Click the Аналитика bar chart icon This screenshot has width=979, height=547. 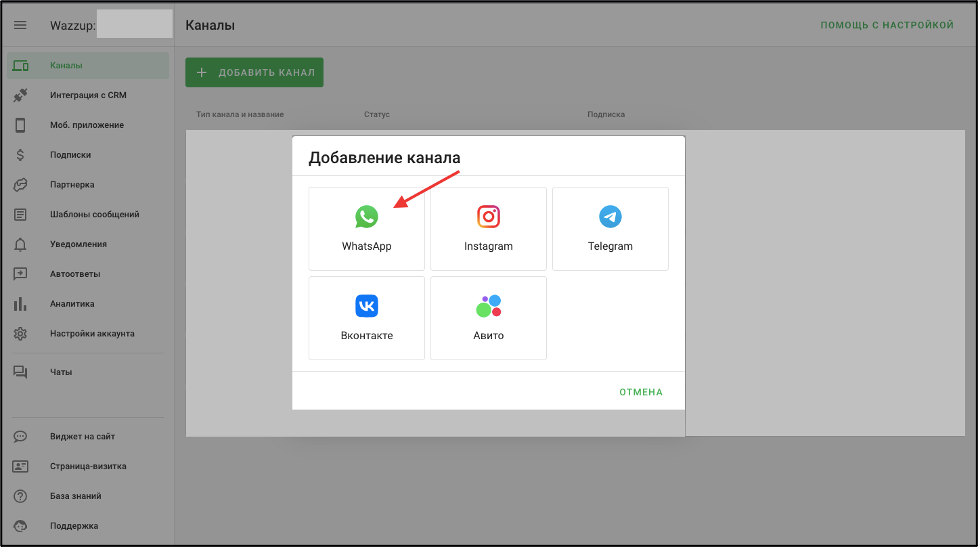20,304
